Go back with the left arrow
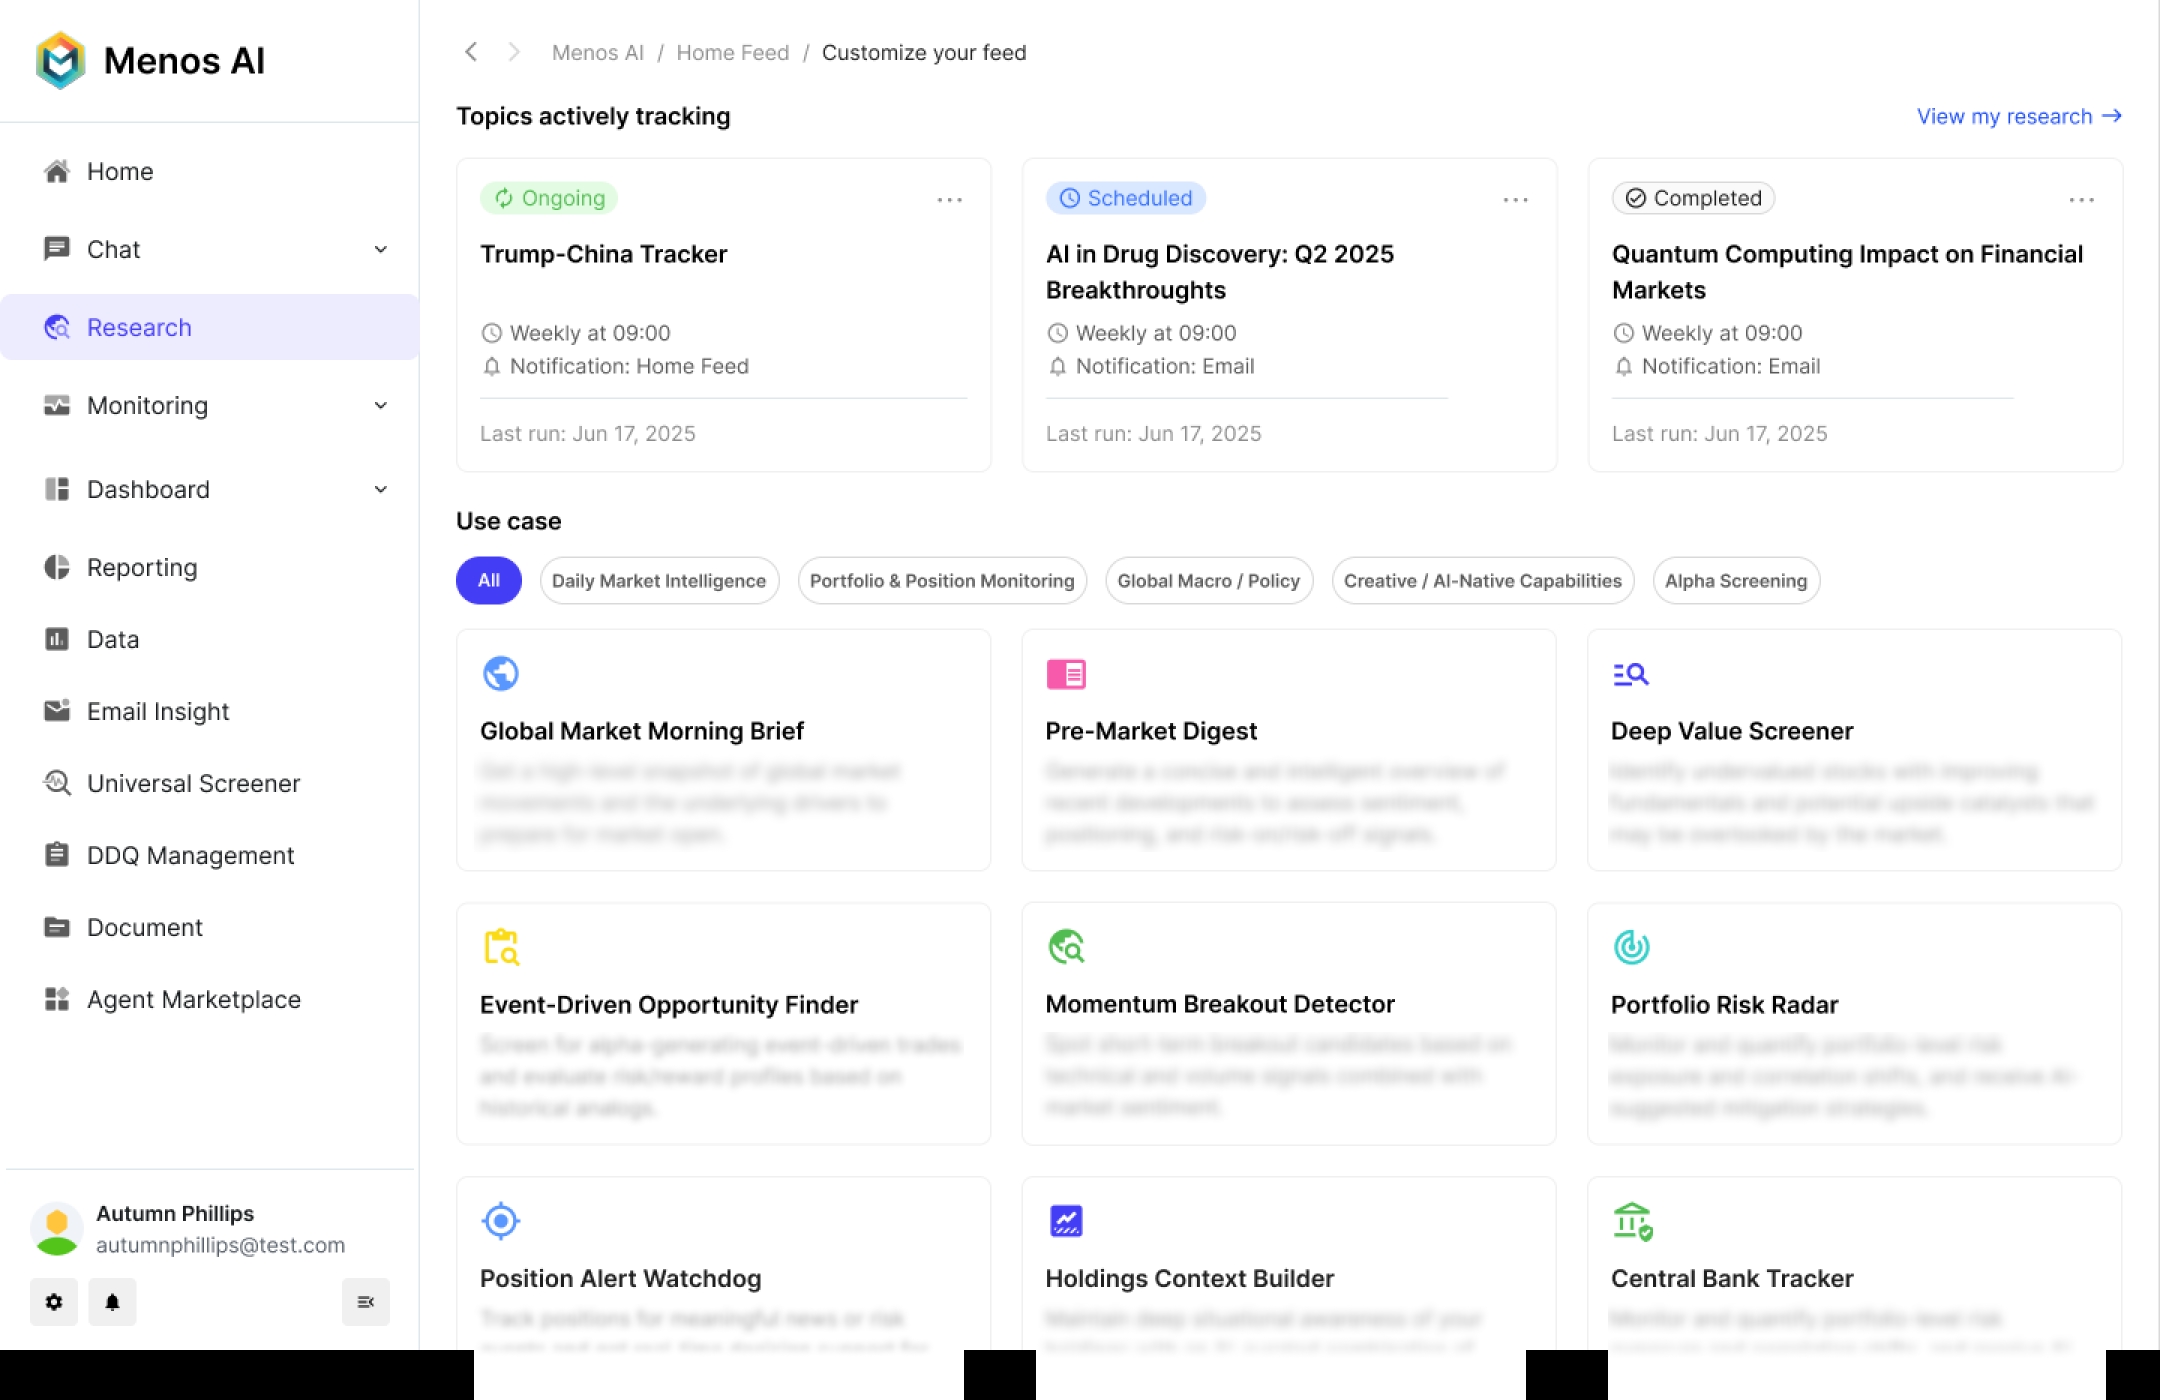Image resolution: width=2160 pixels, height=1400 pixels. point(471,52)
